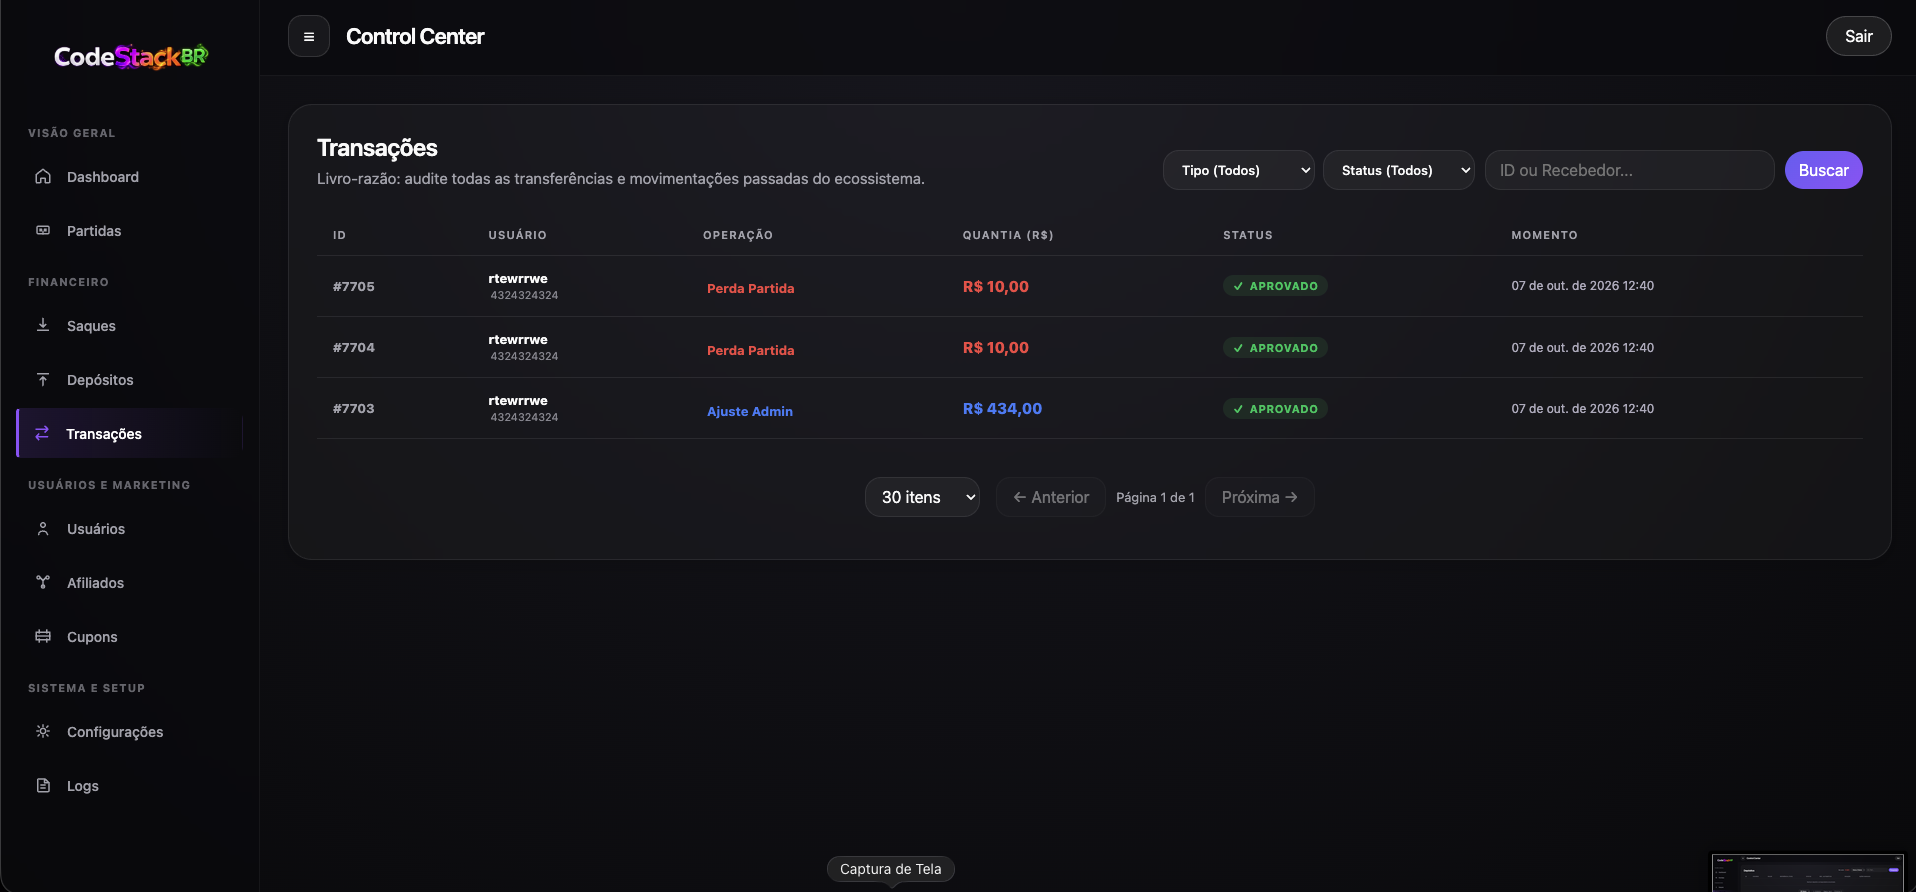Toggle sidebar with the hamburger menu button
Image resolution: width=1916 pixels, height=892 pixels.
click(x=309, y=37)
